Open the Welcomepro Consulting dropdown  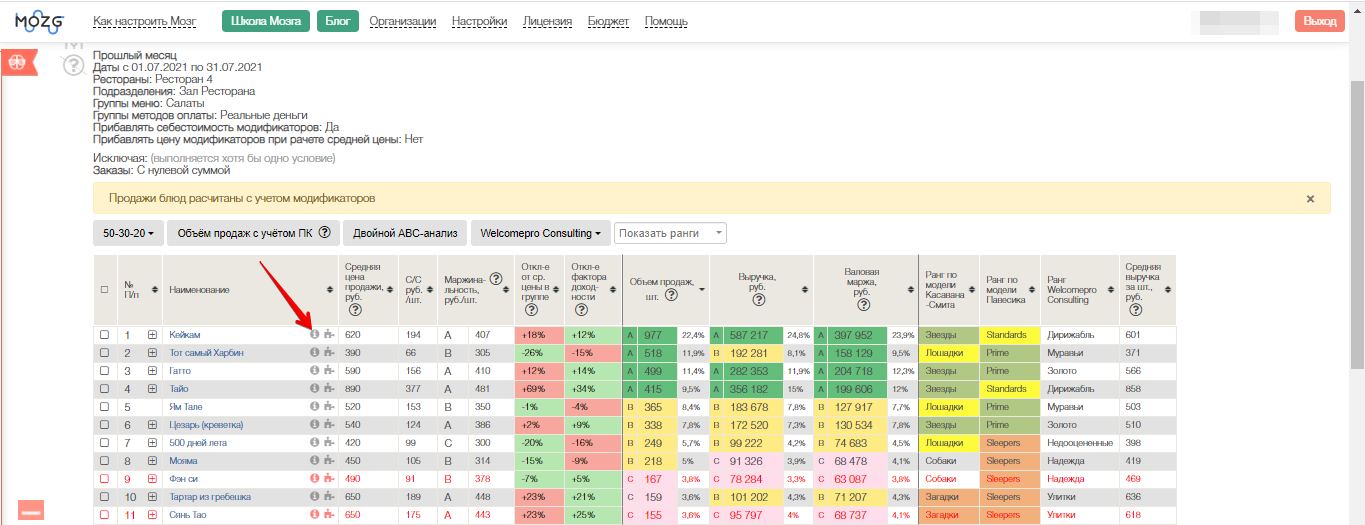tap(539, 233)
